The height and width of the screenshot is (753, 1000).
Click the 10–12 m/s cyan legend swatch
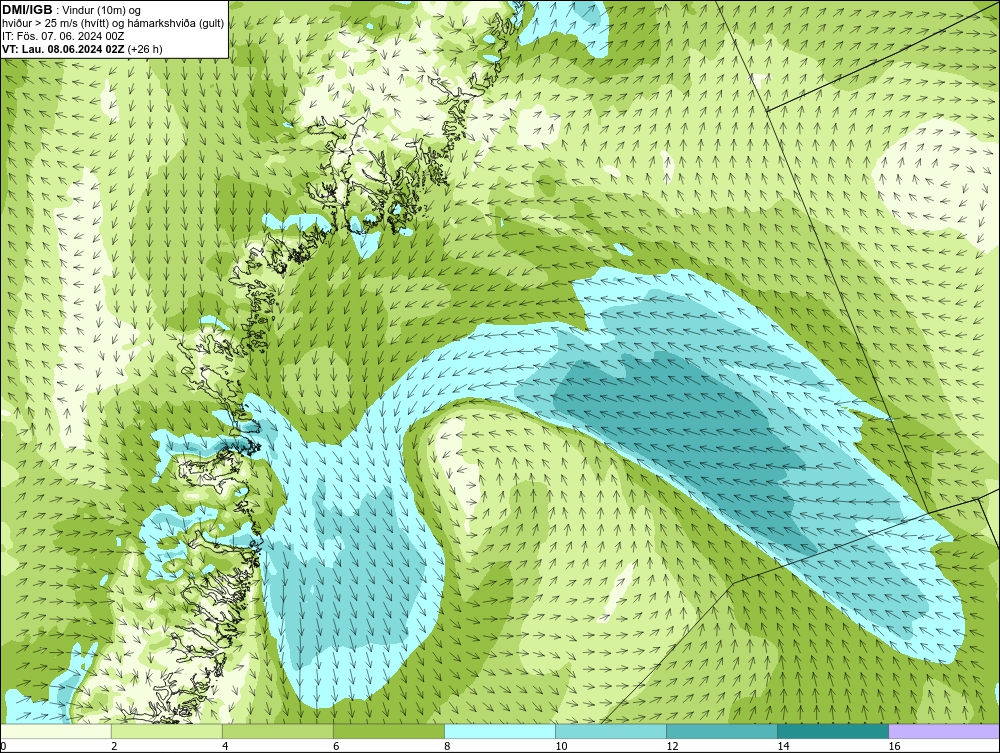611,731
